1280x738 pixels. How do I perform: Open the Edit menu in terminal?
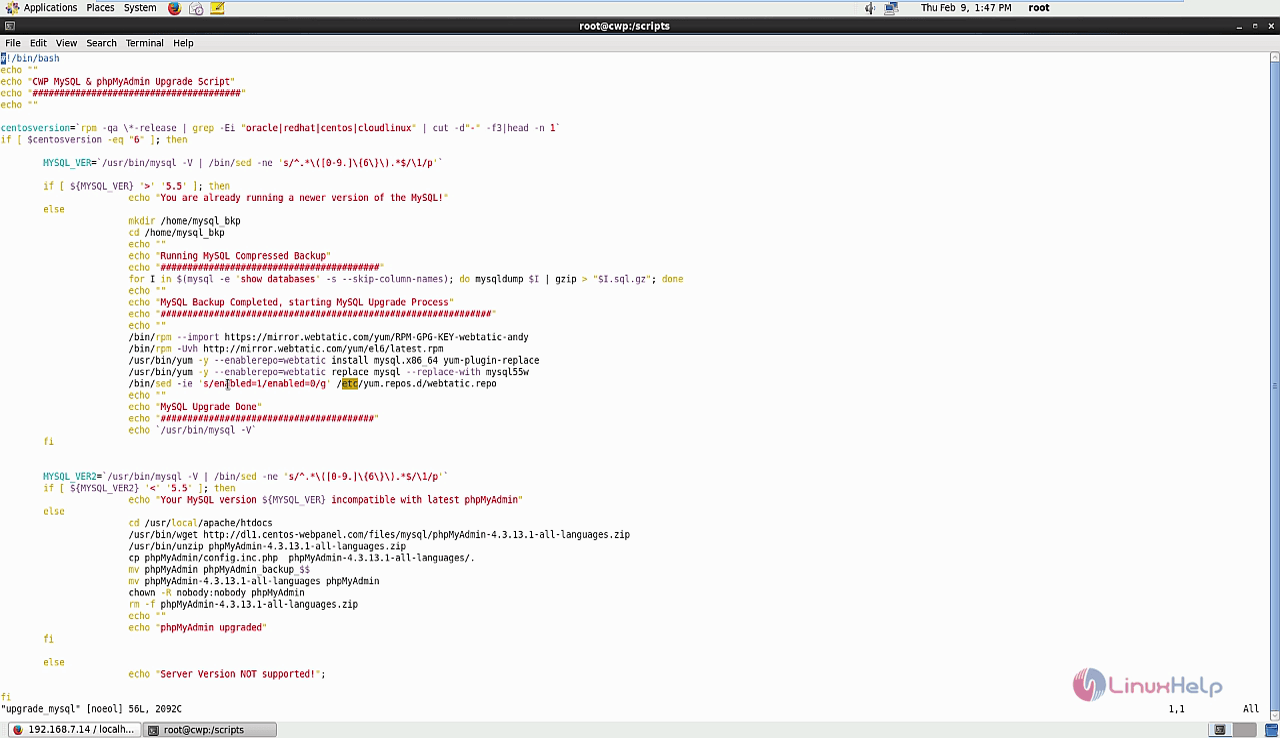pyautogui.click(x=38, y=43)
